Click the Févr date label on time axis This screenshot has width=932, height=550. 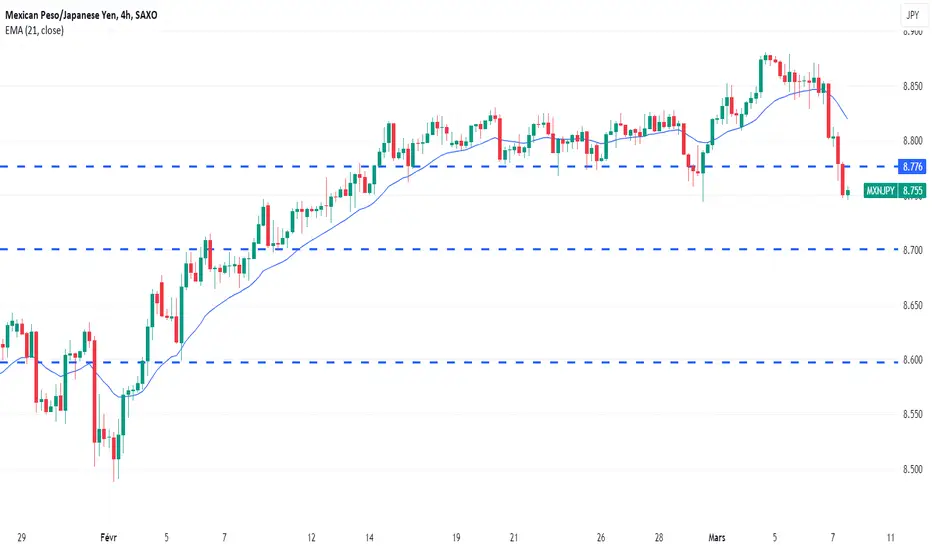pos(108,538)
